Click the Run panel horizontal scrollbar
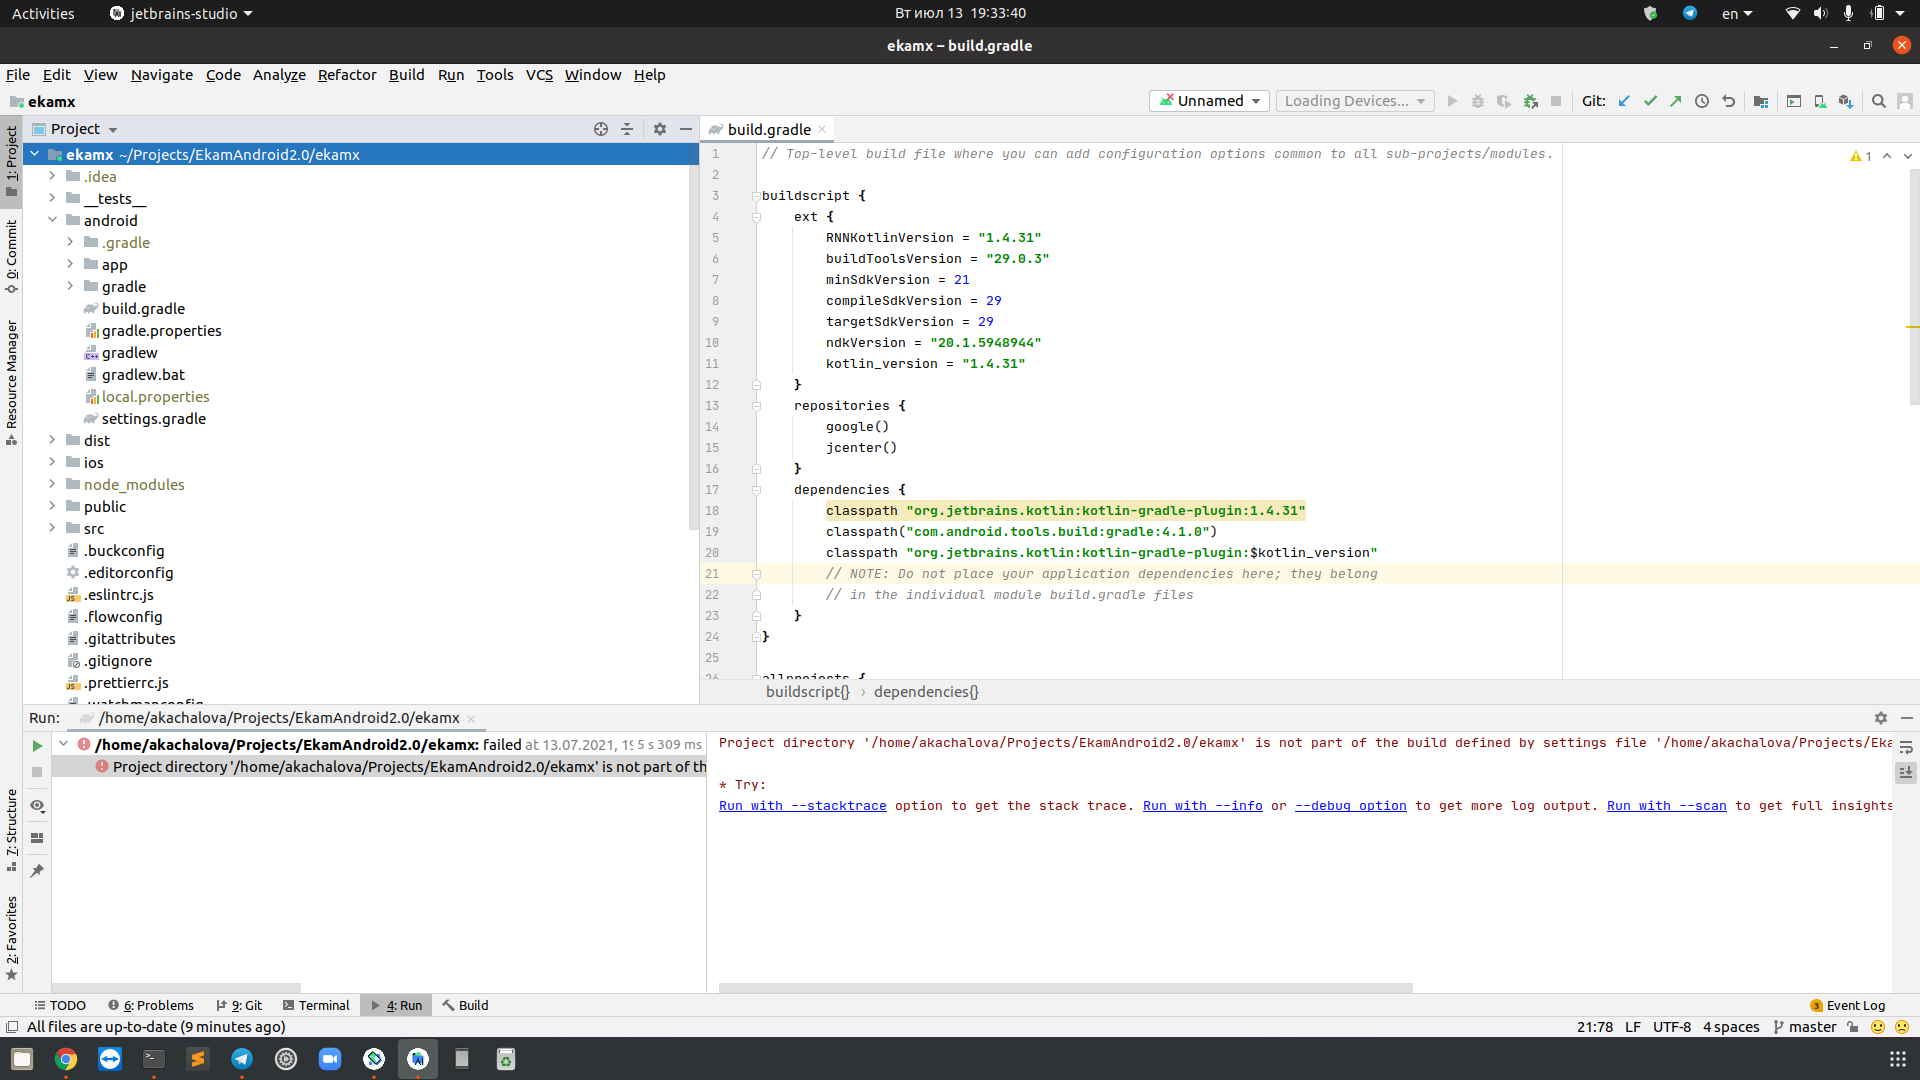The image size is (1920, 1080). [x=1065, y=988]
